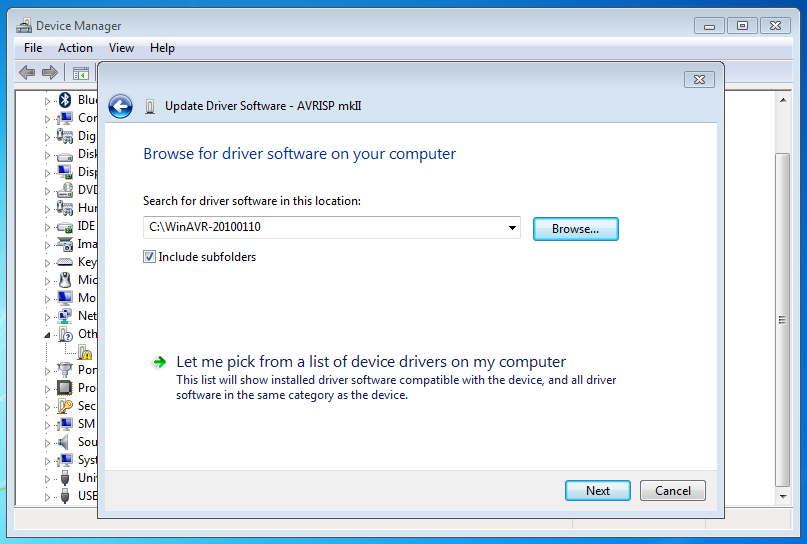Viewport: 807px width, 544px height.
Task: Select the Processors chip icon
Action: tap(65, 388)
